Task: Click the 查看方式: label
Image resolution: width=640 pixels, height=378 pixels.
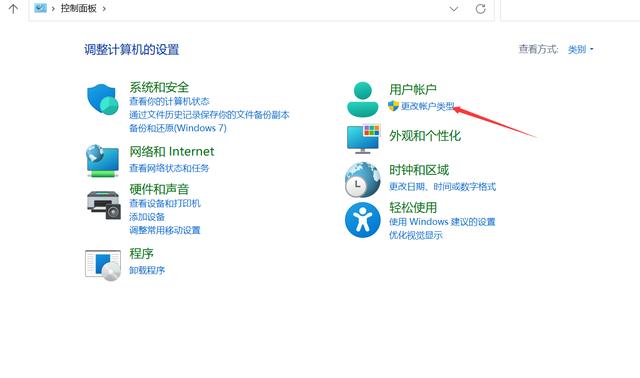Action: [x=538, y=49]
